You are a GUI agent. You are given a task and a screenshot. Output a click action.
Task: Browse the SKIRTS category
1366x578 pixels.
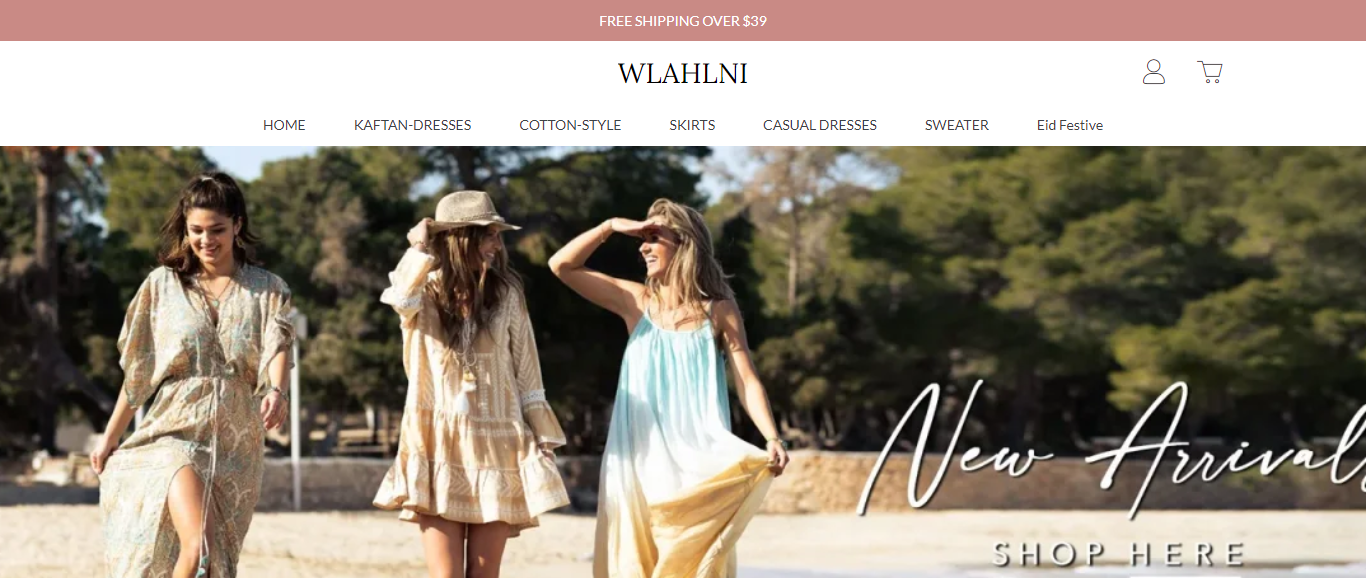click(x=692, y=125)
